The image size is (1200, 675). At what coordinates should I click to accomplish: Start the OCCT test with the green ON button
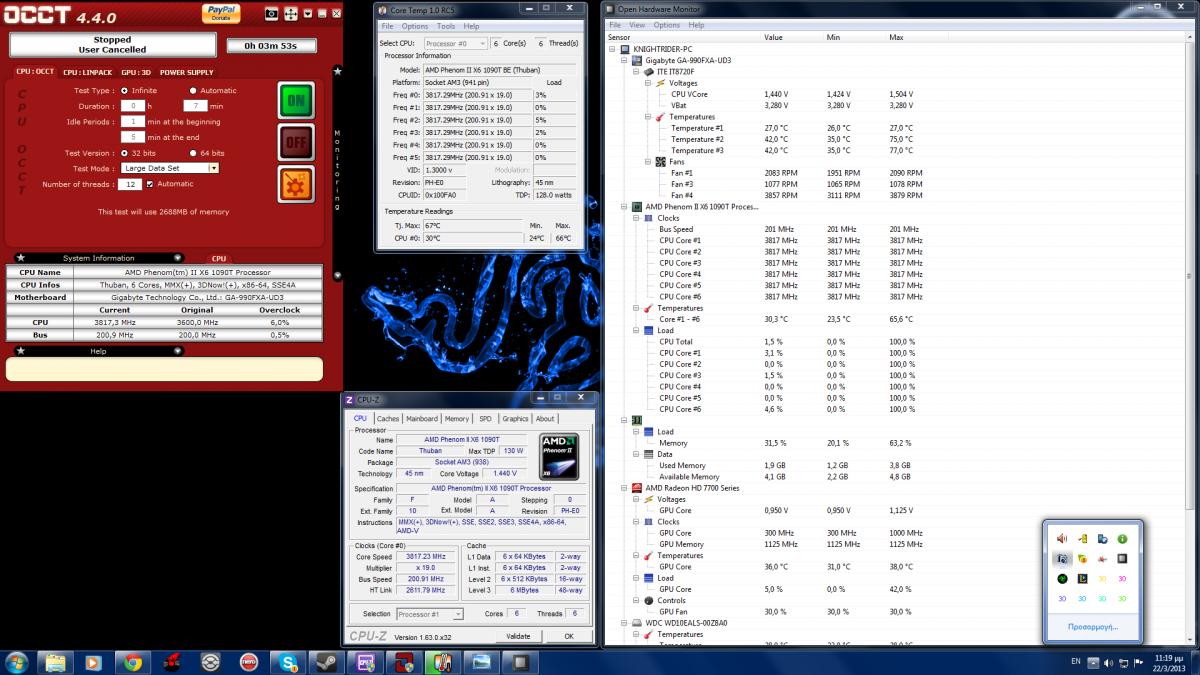pyautogui.click(x=296, y=101)
